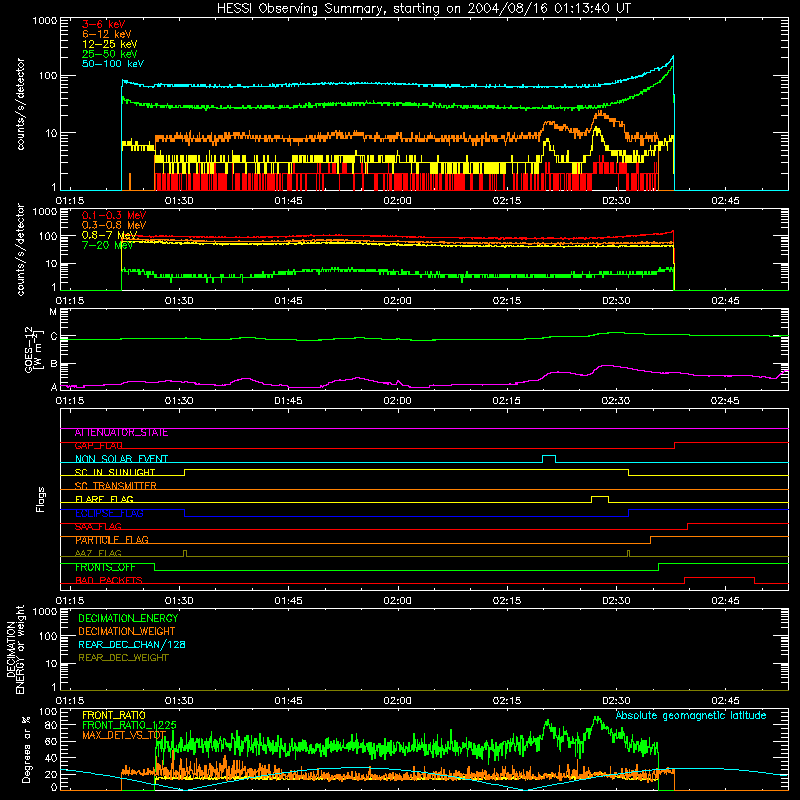This screenshot has height=800, width=800.
Task: Click the Absolute geomagnetic latitude label
Action: [691, 715]
